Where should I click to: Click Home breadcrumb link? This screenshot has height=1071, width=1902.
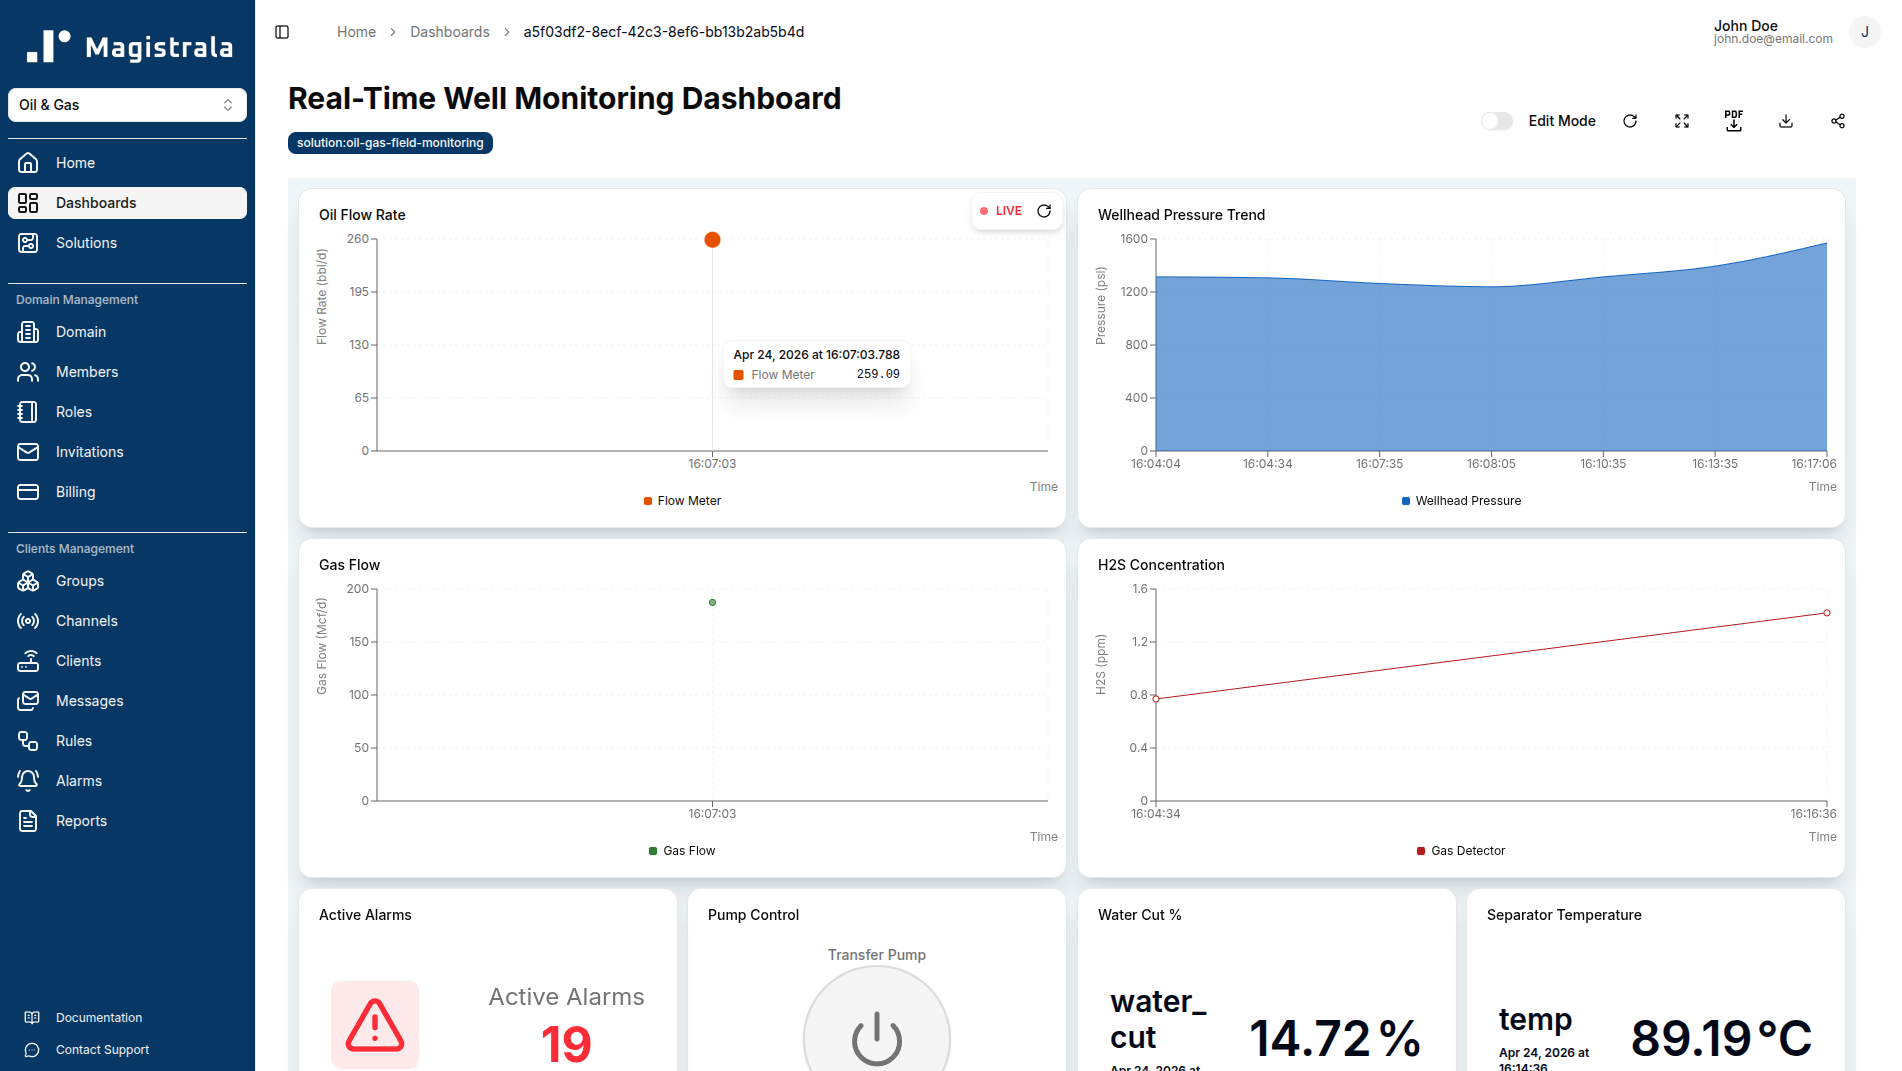coord(356,32)
